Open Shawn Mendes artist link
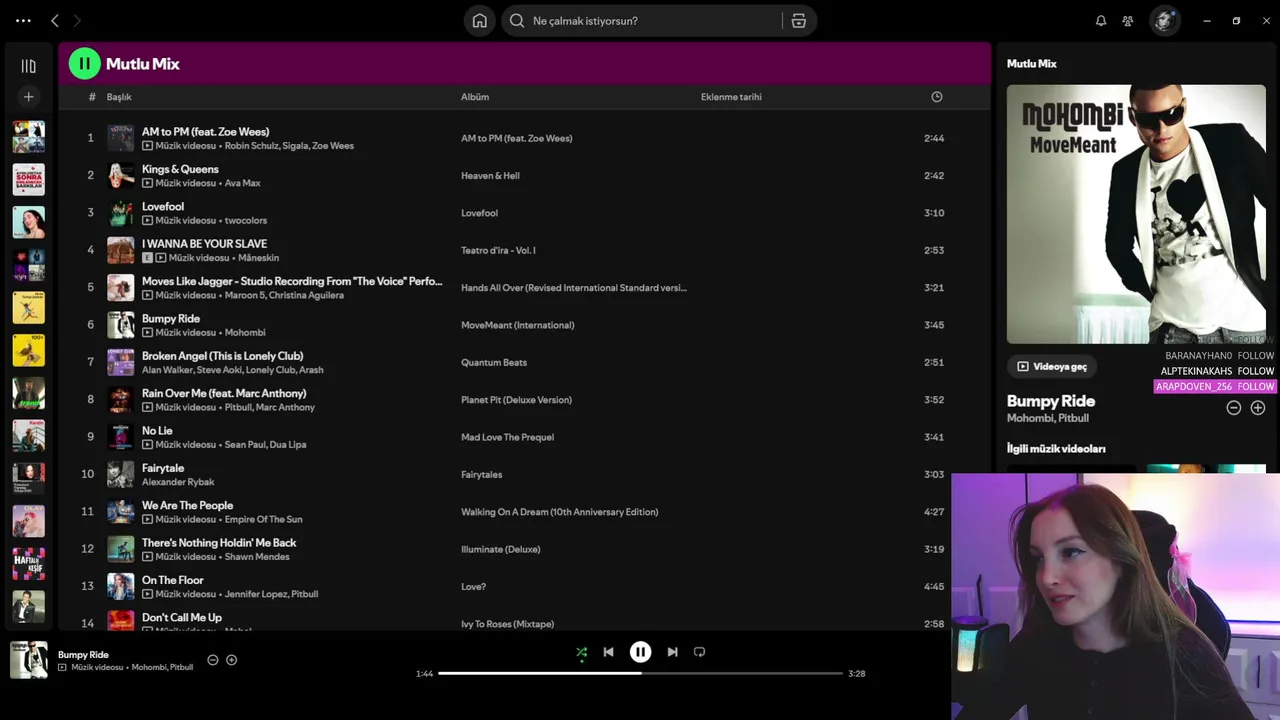 pyautogui.click(x=257, y=557)
